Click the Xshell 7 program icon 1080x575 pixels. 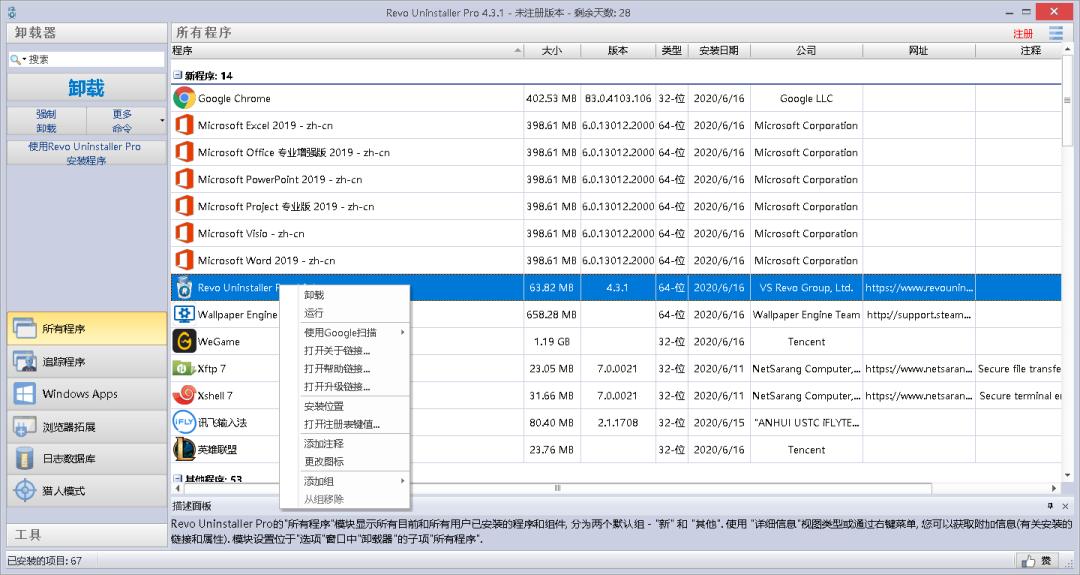coord(184,395)
